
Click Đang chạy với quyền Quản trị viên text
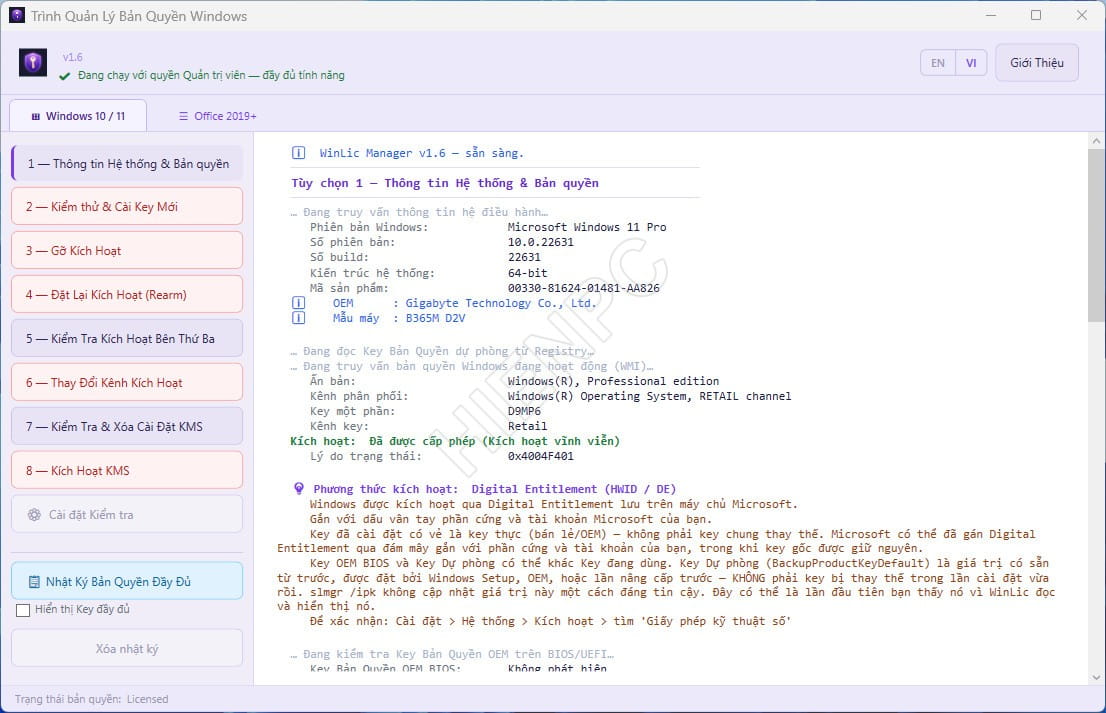(211, 75)
